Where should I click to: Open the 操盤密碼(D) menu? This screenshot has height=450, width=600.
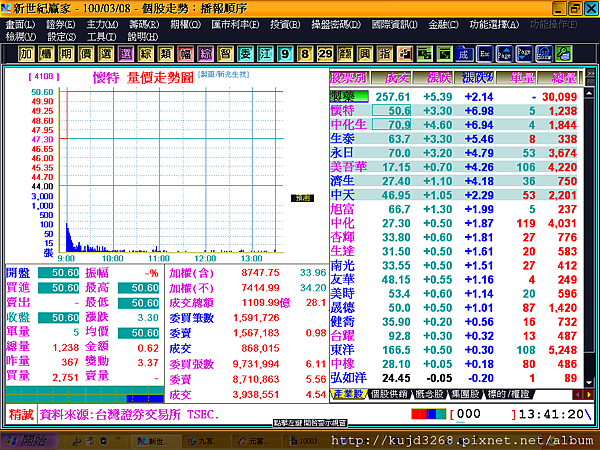tap(336, 24)
